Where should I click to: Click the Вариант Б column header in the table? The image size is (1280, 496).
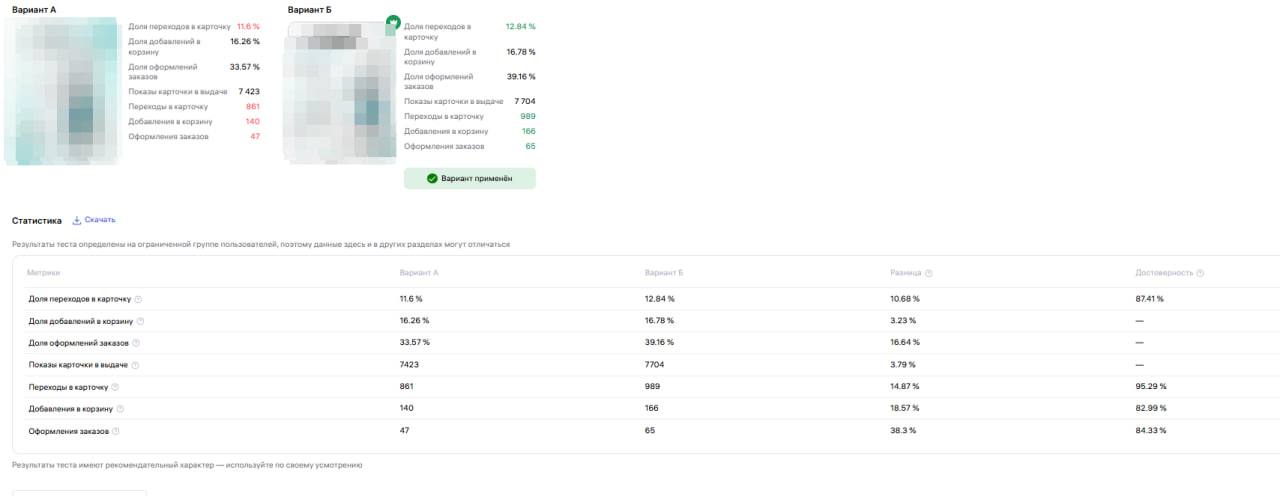point(664,273)
